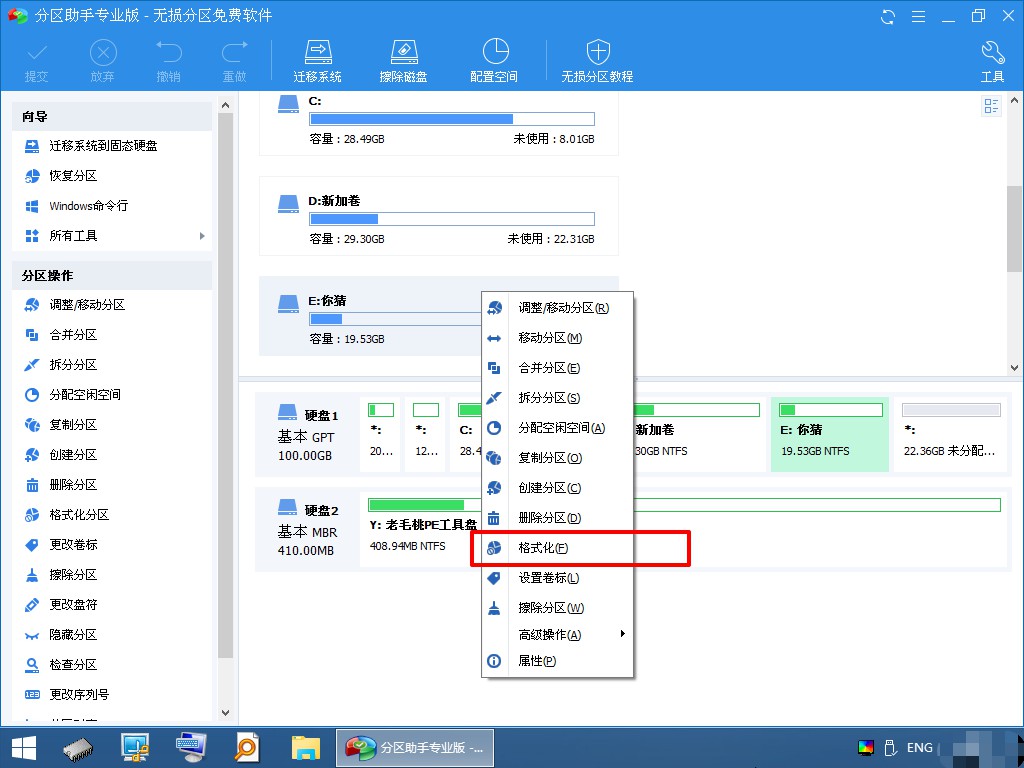Open the magnifier search tool on taskbar
Screen dimensions: 1024x768
click(x=247, y=748)
